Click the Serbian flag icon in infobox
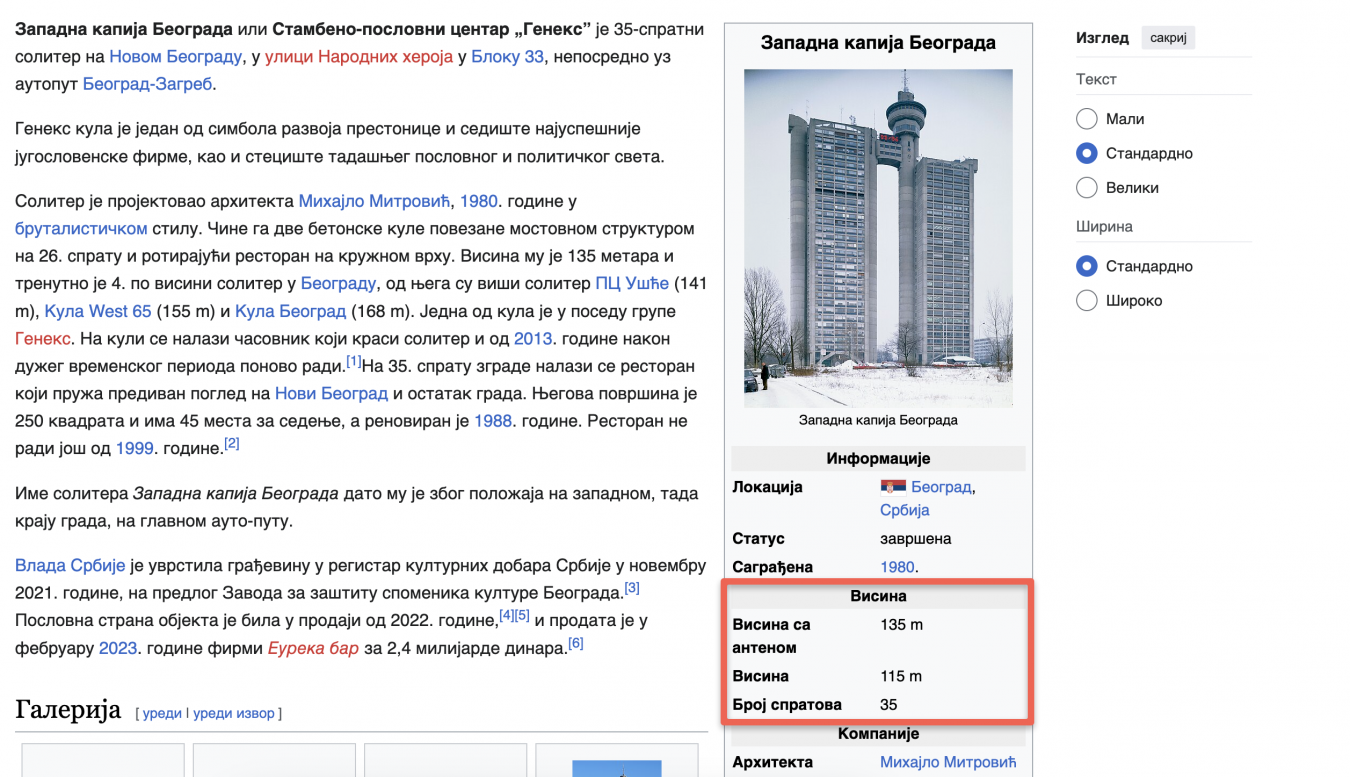Viewport: 1350px width, 777px height. click(x=892, y=487)
